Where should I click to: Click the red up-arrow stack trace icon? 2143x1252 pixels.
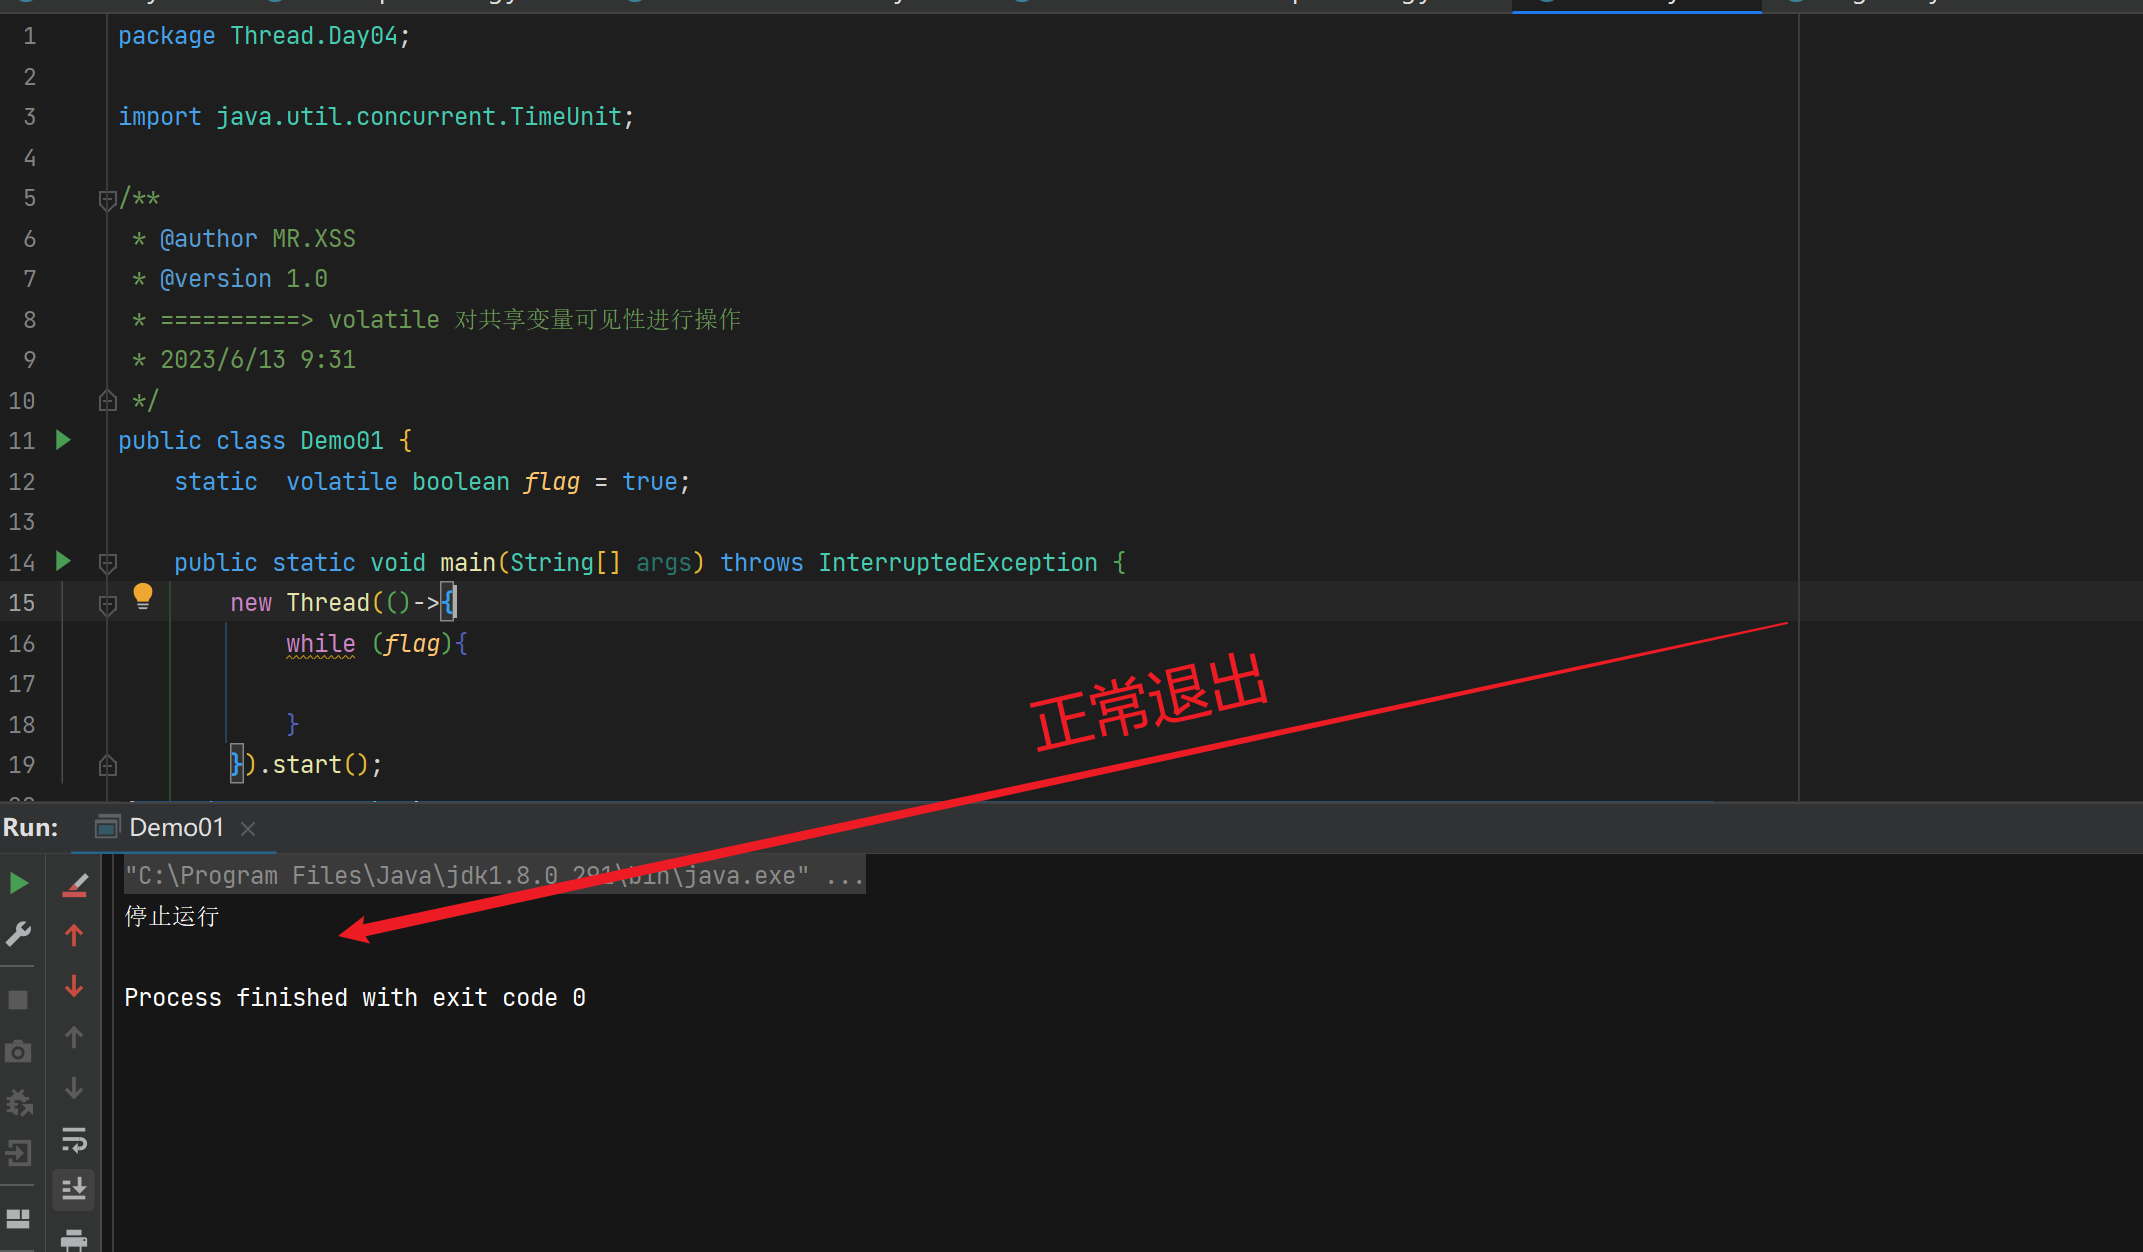(x=74, y=935)
